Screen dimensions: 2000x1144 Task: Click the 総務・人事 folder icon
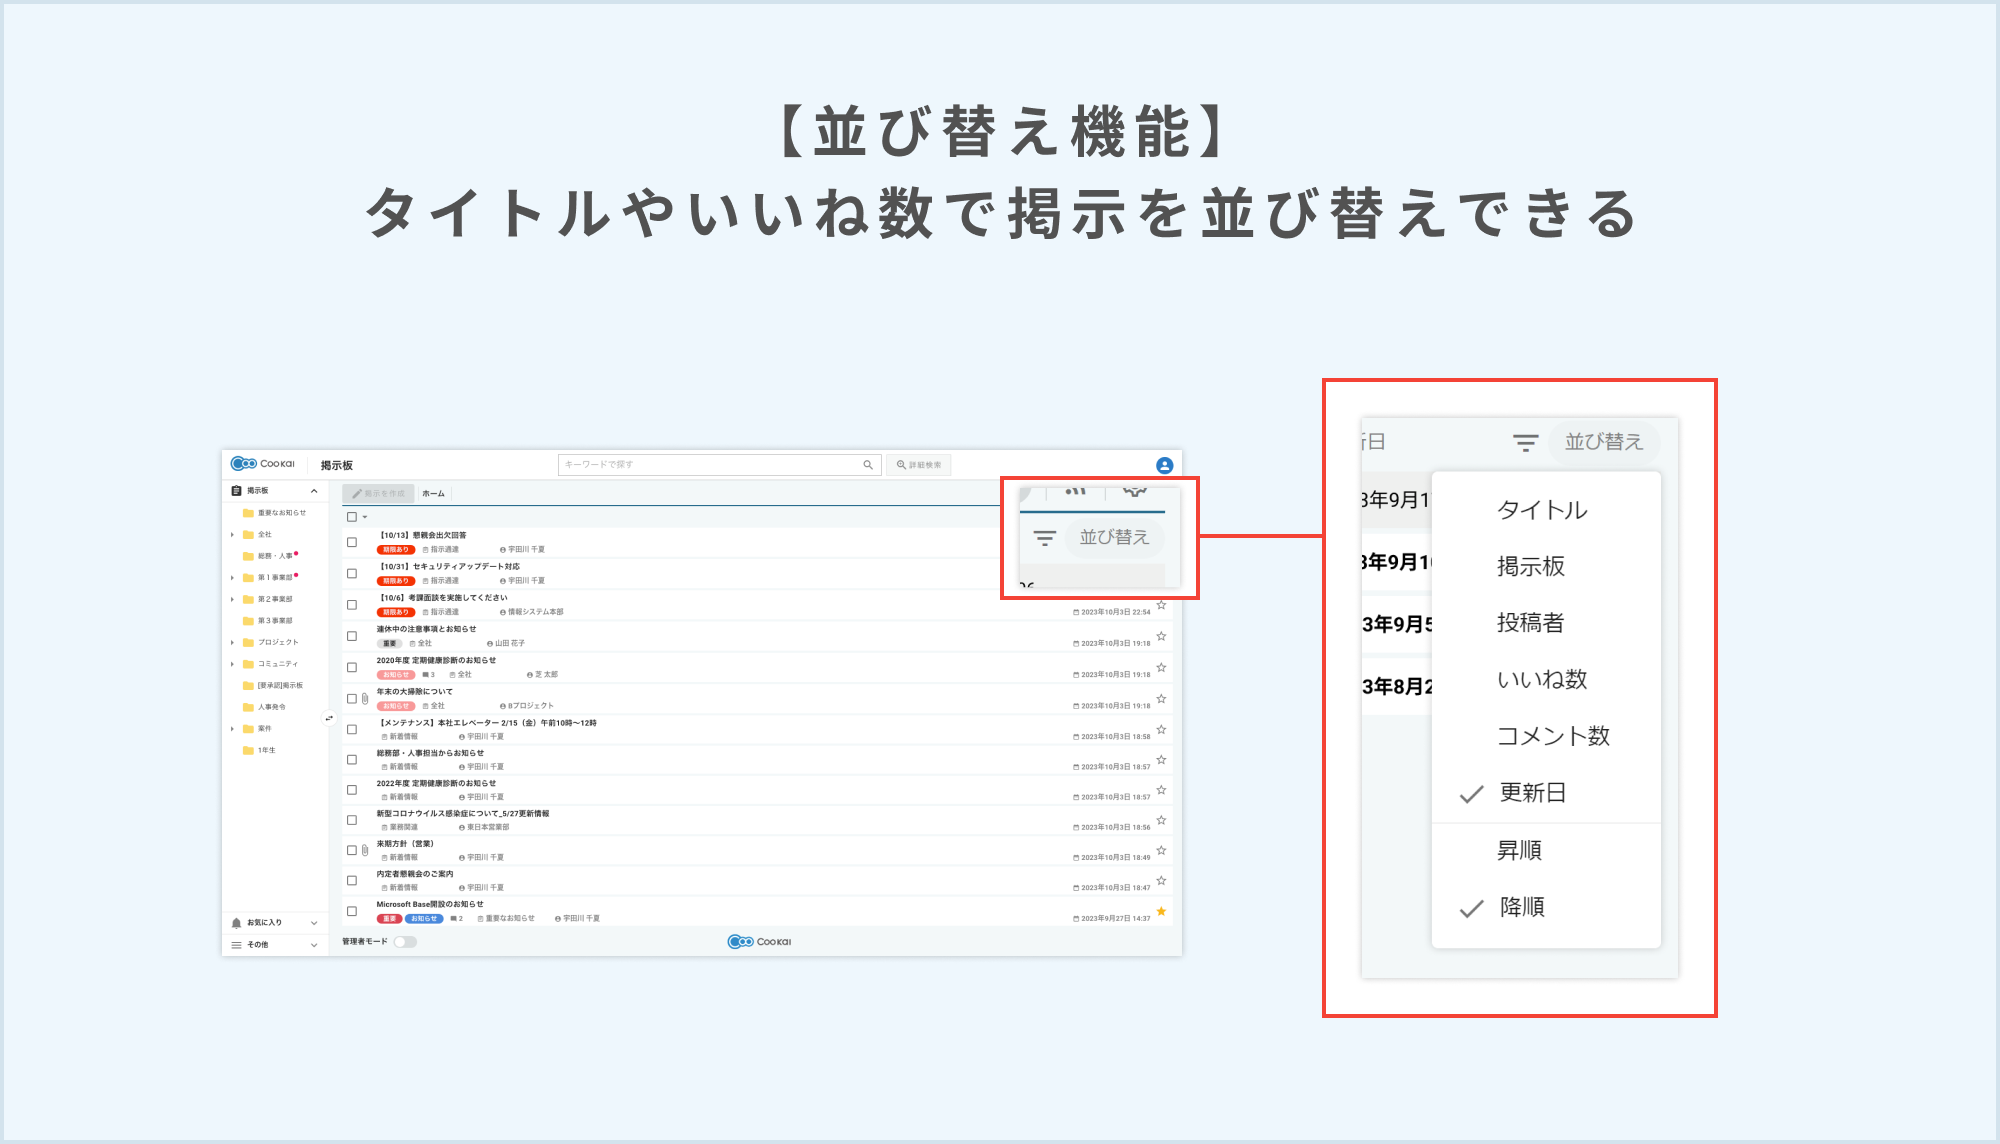pos(248,556)
